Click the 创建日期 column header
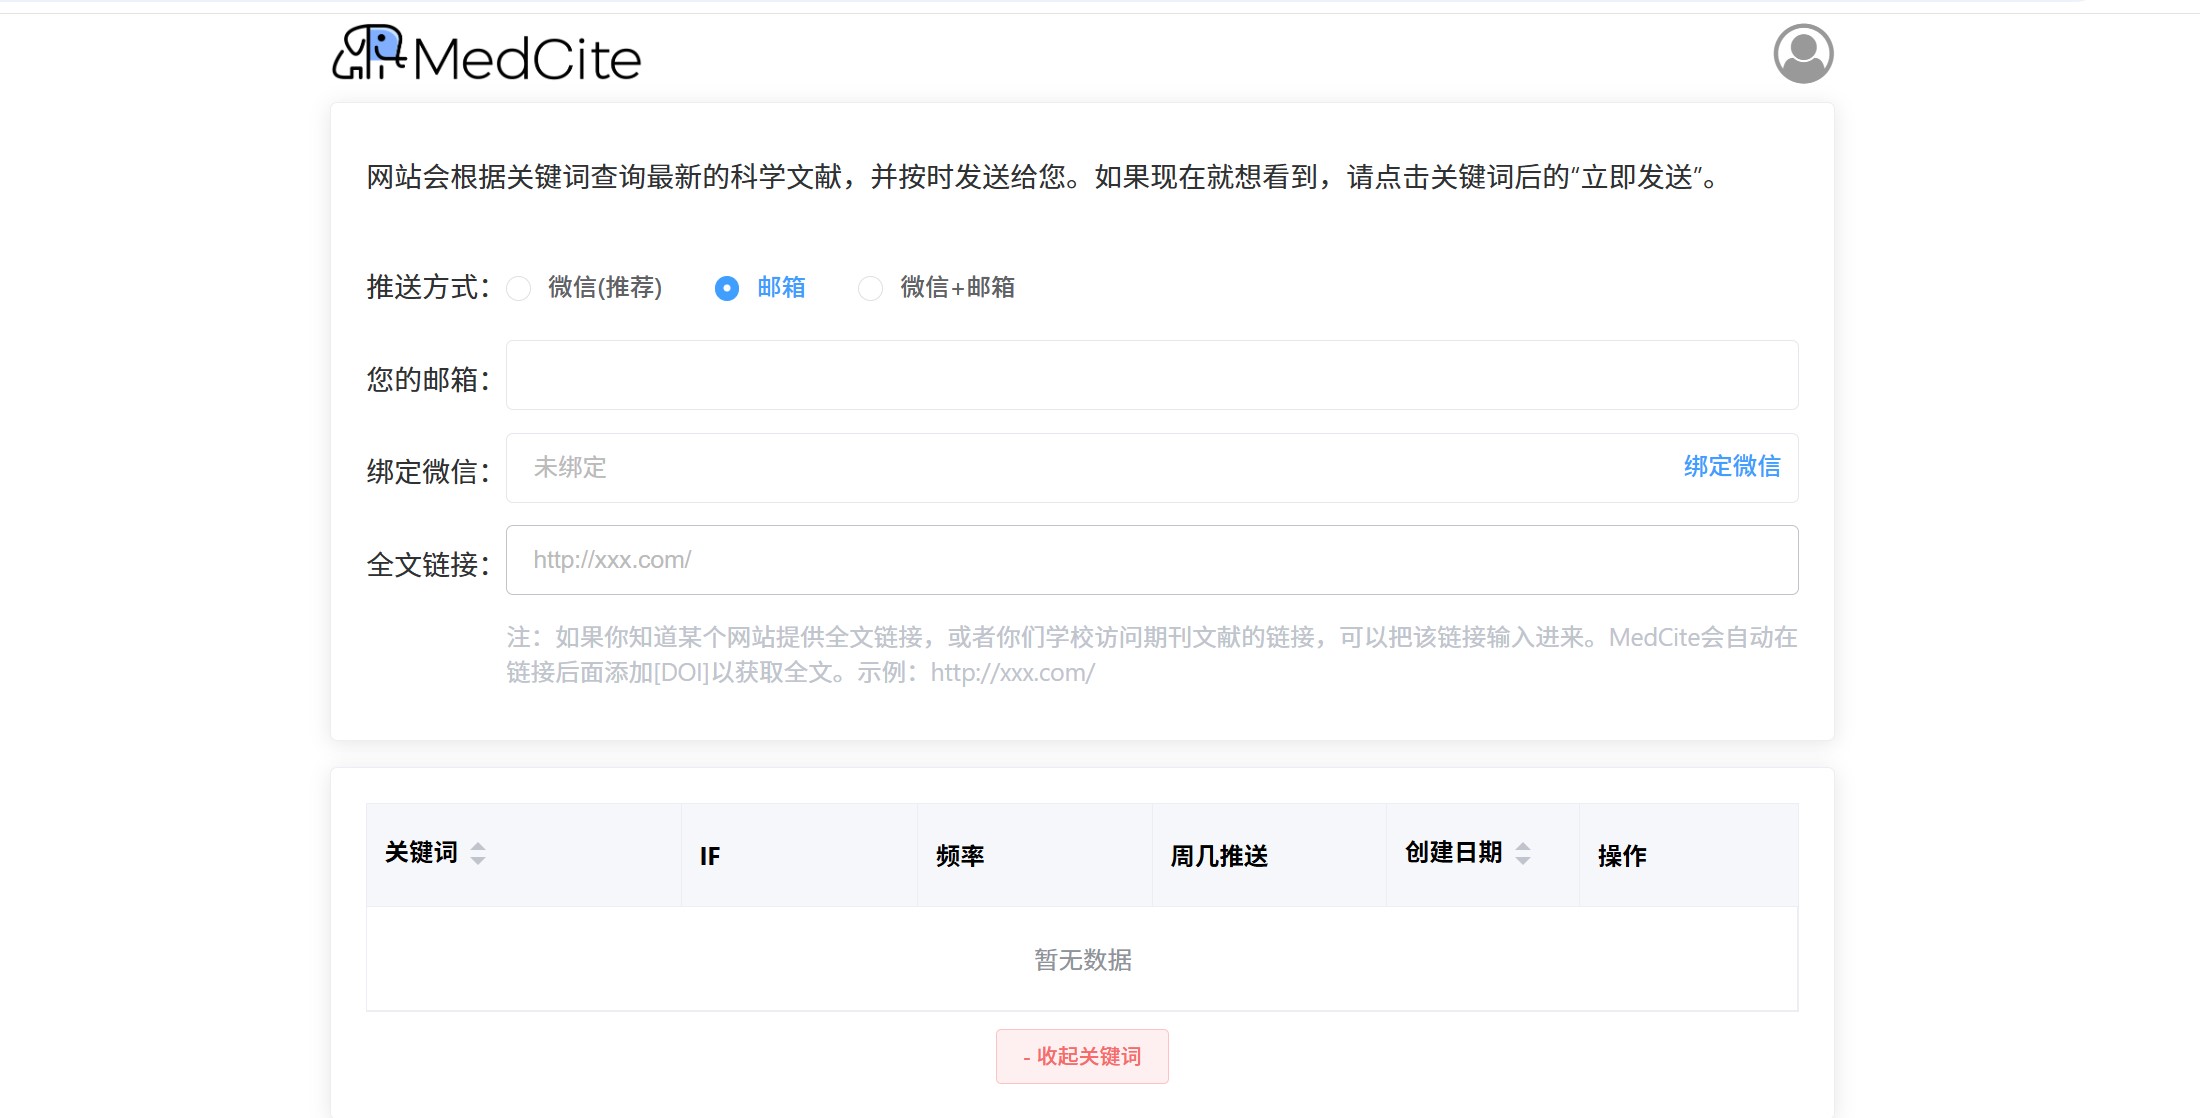The height and width of the screenshot is (1118, 2200). pos(1454,854)
